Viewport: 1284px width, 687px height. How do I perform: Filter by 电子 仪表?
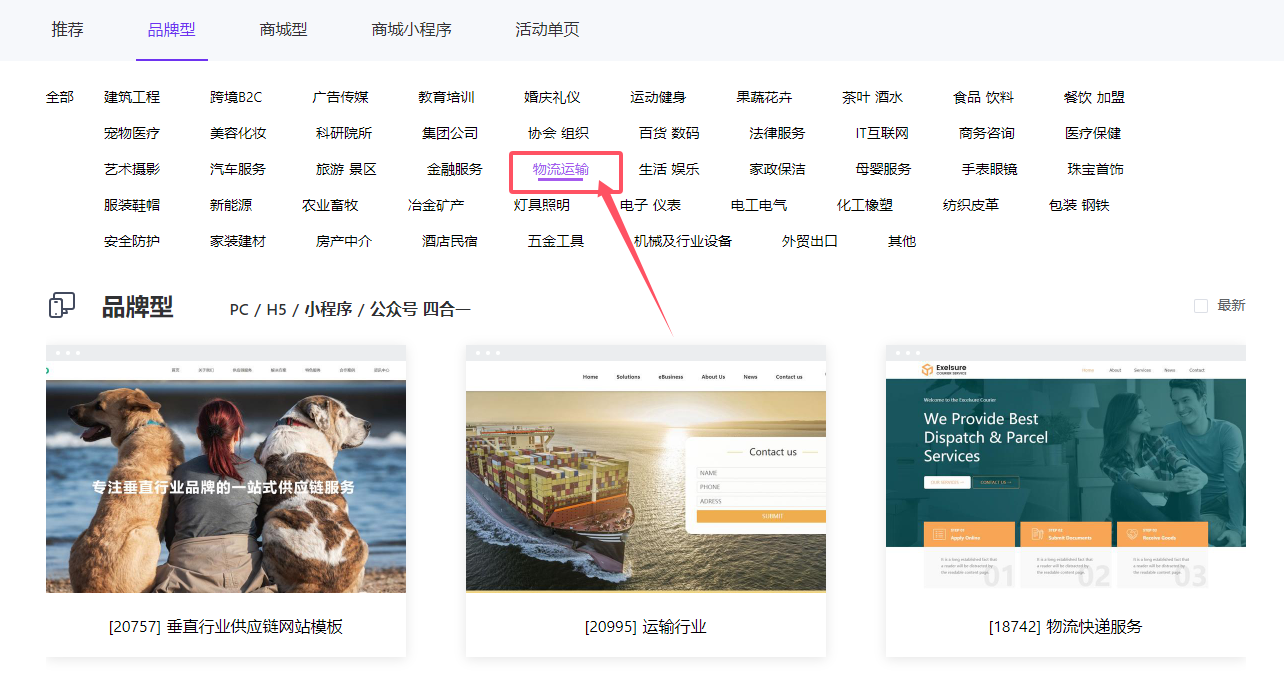coord(650,205)
